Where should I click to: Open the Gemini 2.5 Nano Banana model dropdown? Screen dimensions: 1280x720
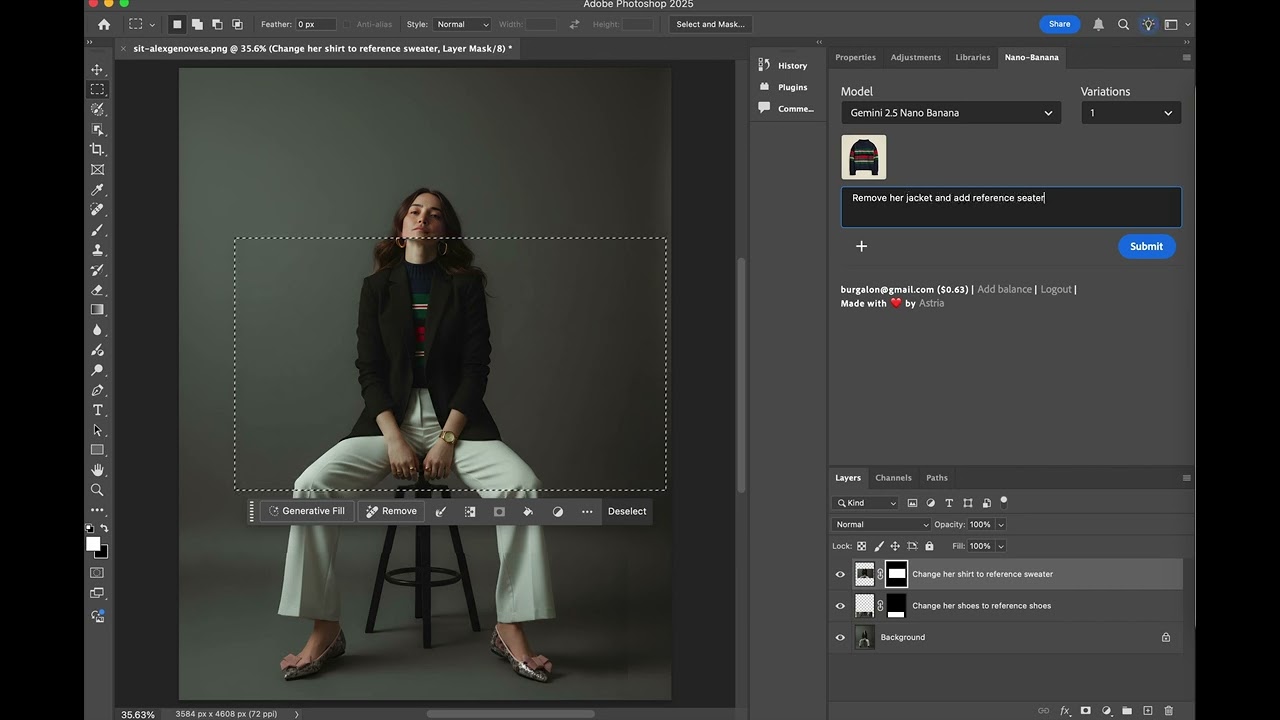950,113
